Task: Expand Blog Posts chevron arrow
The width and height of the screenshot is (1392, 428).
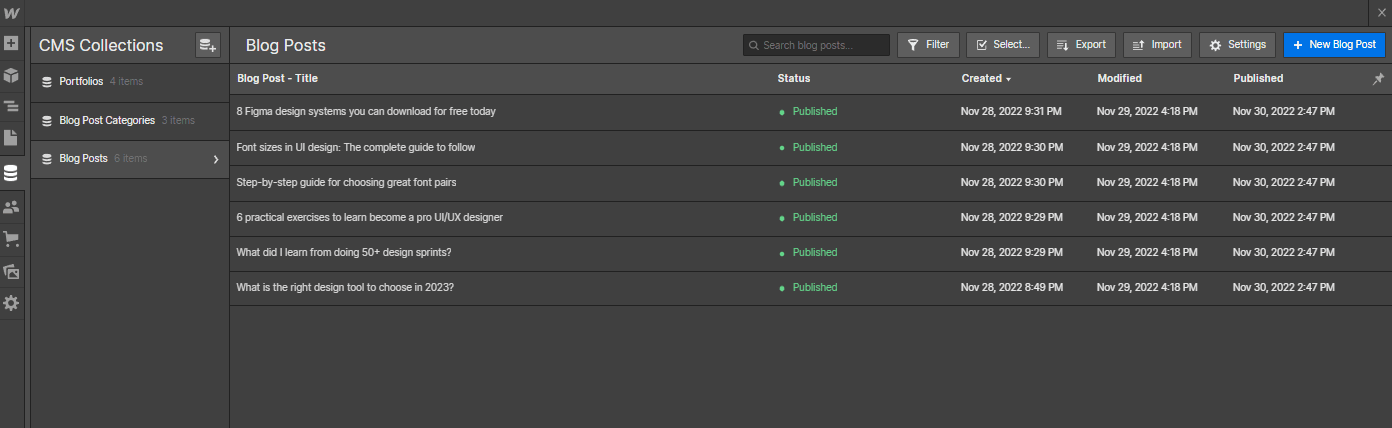Action: click(x=216, y=159)
